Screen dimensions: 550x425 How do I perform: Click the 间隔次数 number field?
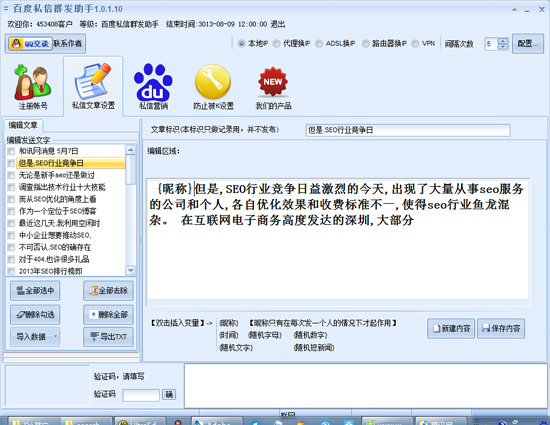click(491, 44)
